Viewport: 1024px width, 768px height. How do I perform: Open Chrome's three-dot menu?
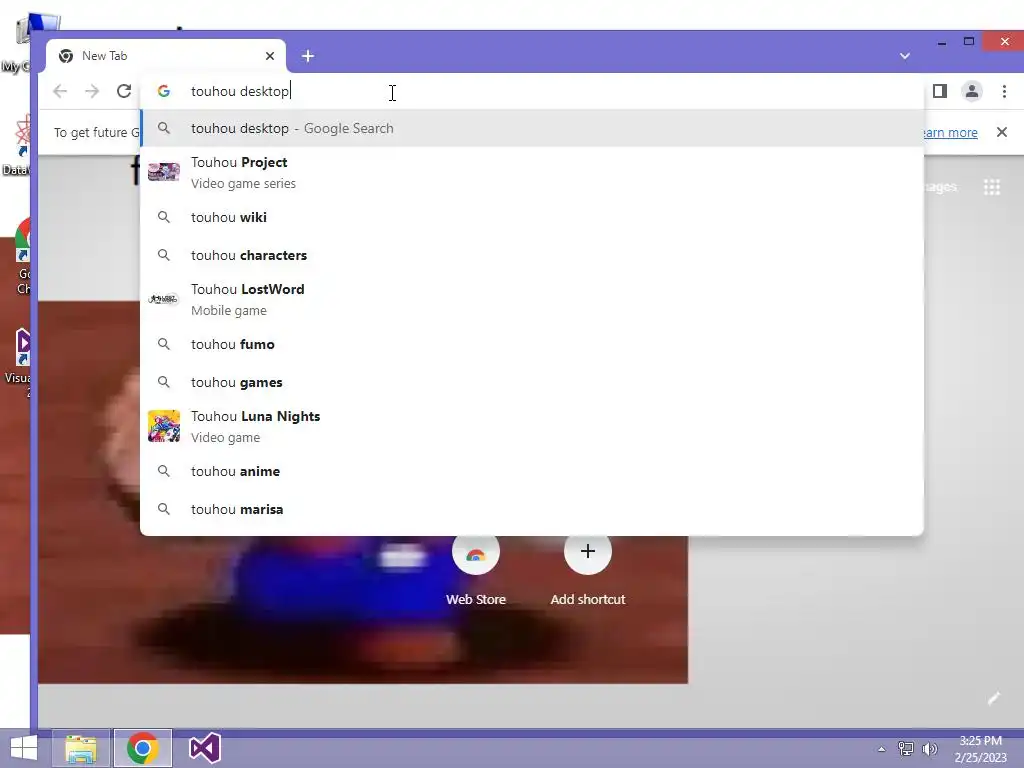click(x=1004, y=91)
